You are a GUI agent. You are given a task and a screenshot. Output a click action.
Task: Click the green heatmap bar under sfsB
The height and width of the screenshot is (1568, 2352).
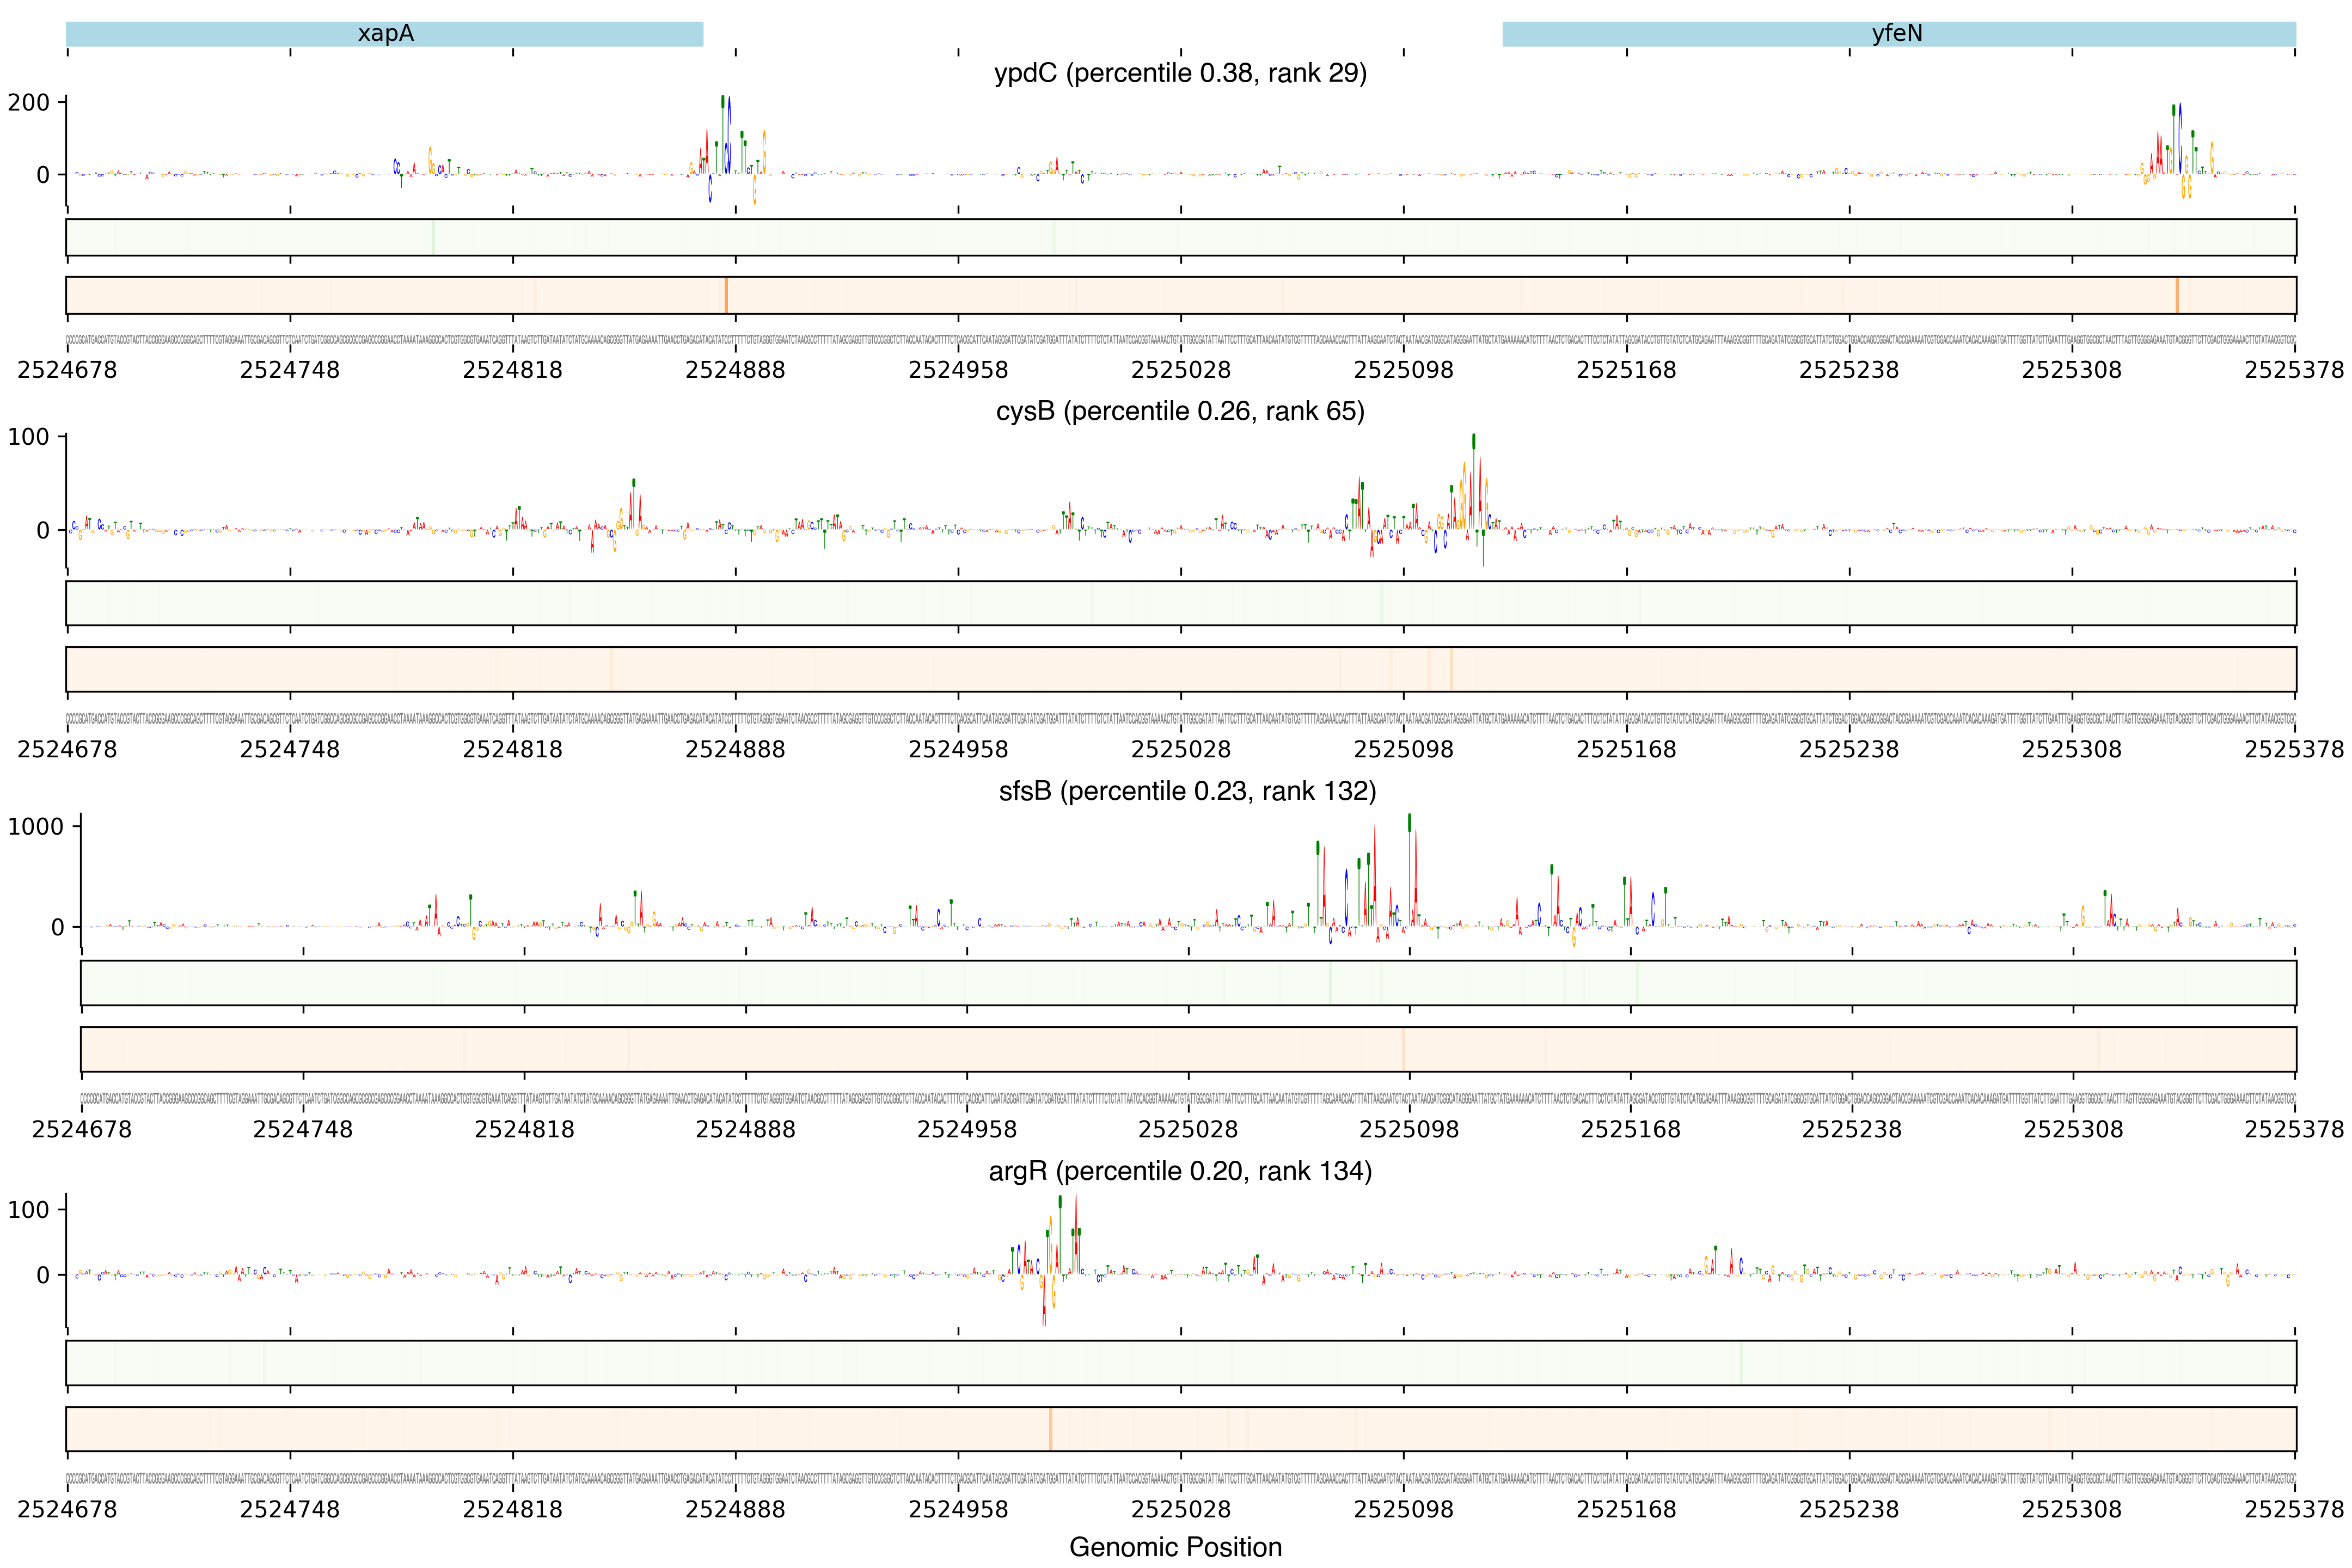coord(1187,983)
